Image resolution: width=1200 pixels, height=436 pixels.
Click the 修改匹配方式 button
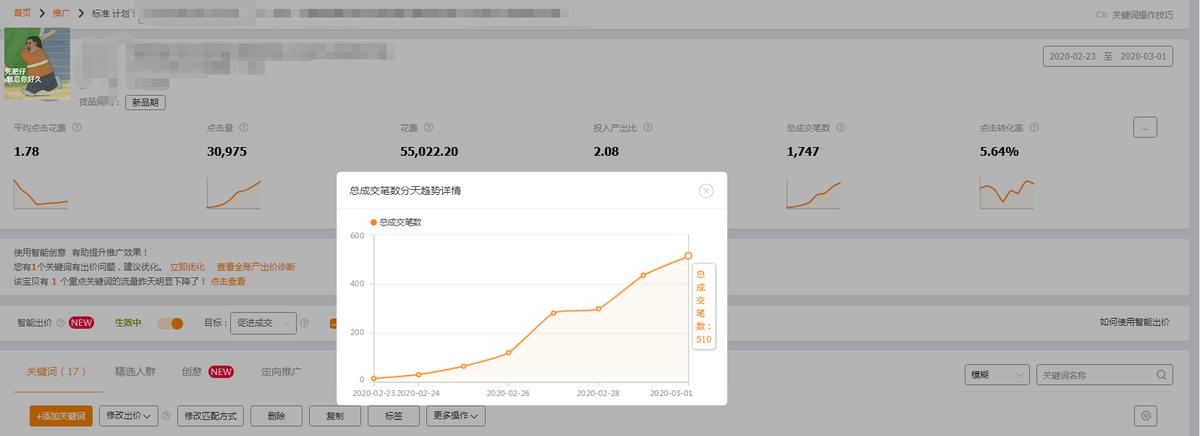coord(211,416)
